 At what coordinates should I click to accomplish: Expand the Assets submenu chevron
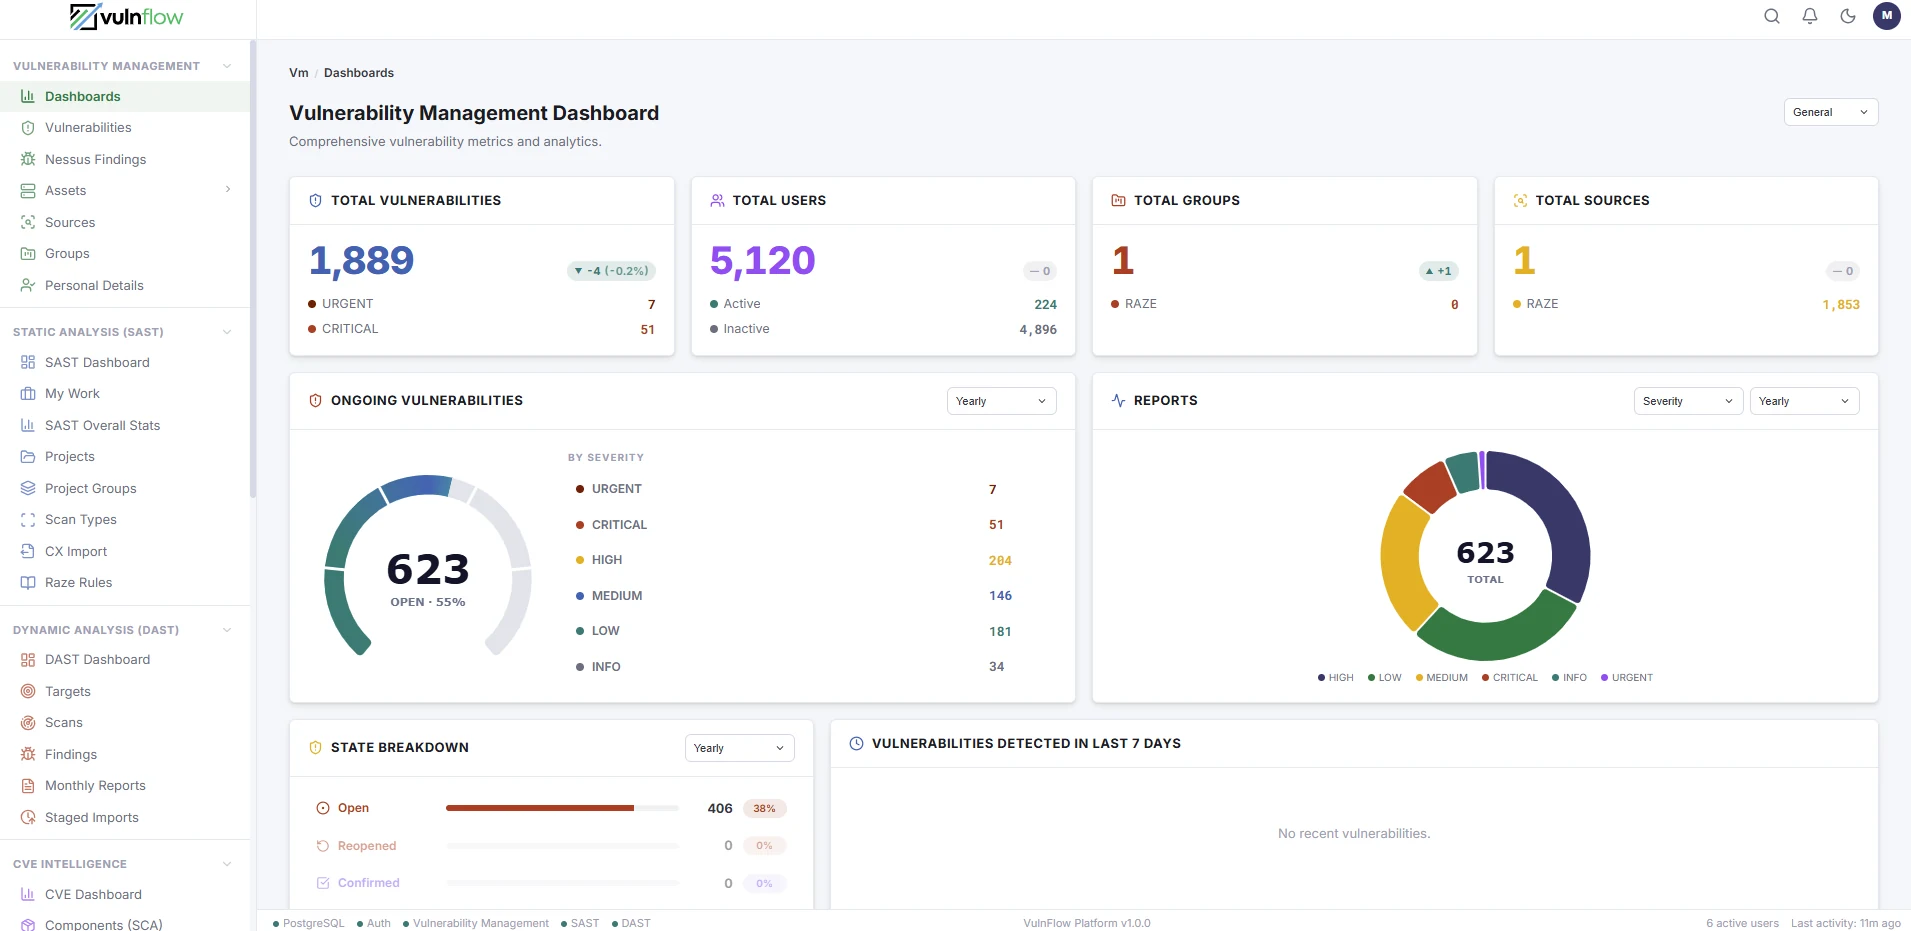(x=228, y=190)
